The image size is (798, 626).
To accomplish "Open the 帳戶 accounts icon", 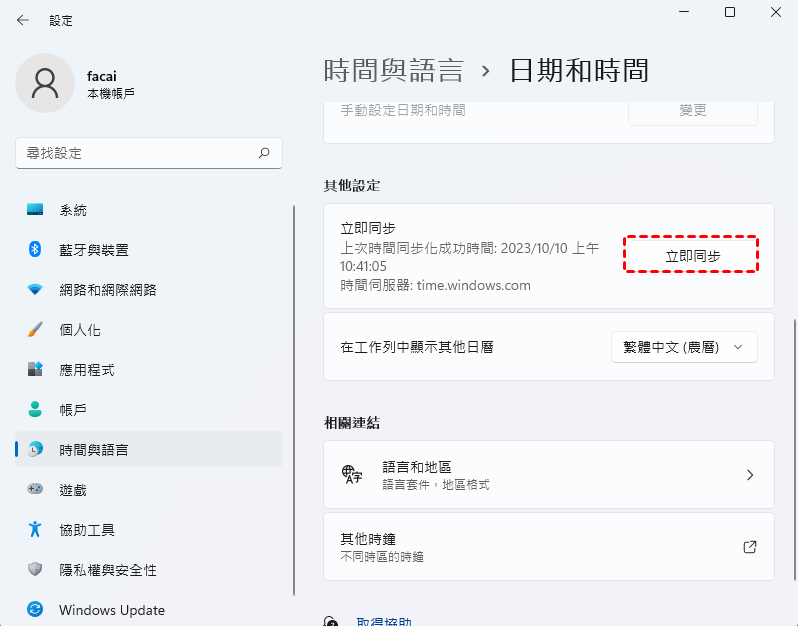I will (x=36, y=410).
